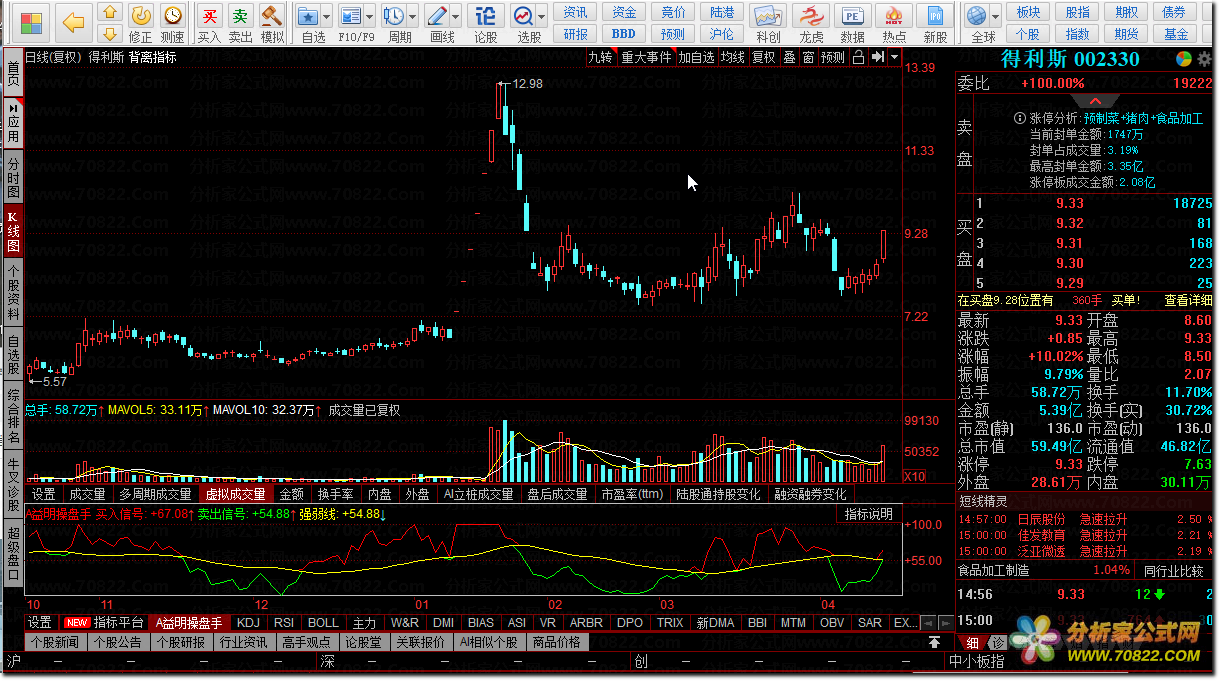Open the 数据 PE data icon
This screenshot has width=1221, height=681.
[x=852, y=17]
